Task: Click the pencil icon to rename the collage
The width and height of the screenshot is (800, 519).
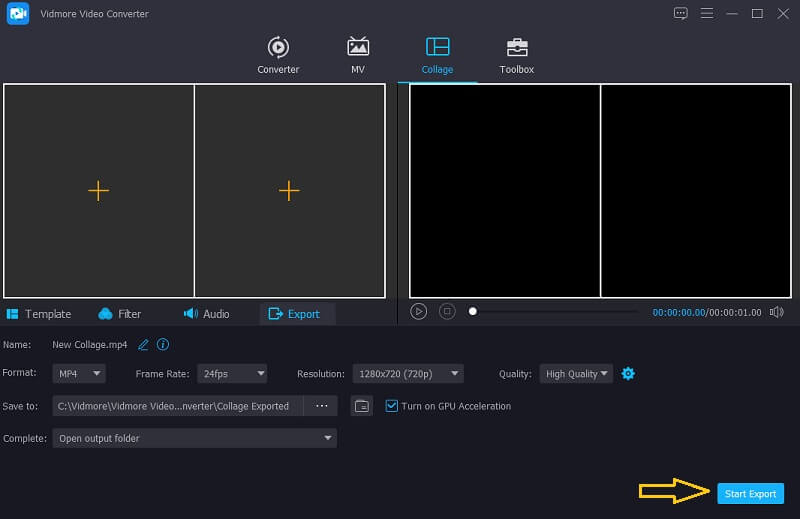Action: [x=143, y=344]
